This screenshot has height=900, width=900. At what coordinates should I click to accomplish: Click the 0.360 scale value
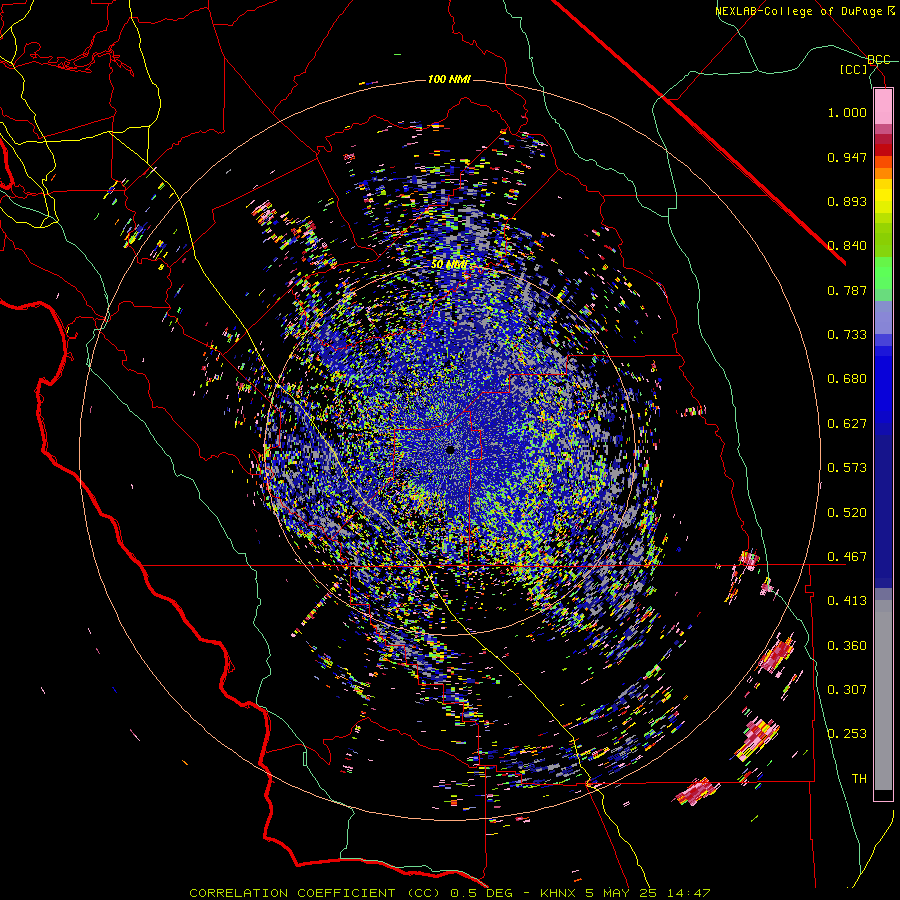[x=847, y=646]
